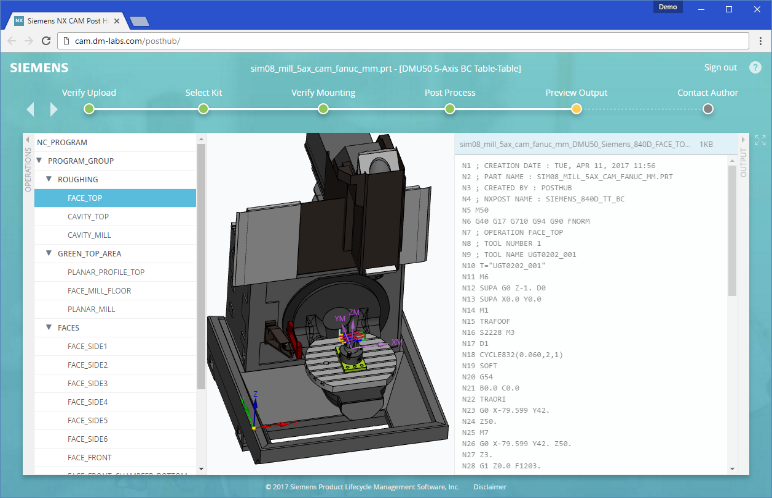Click the operations tree scrollbar thumb
This screenshot has height=498, width=772.
201,266
